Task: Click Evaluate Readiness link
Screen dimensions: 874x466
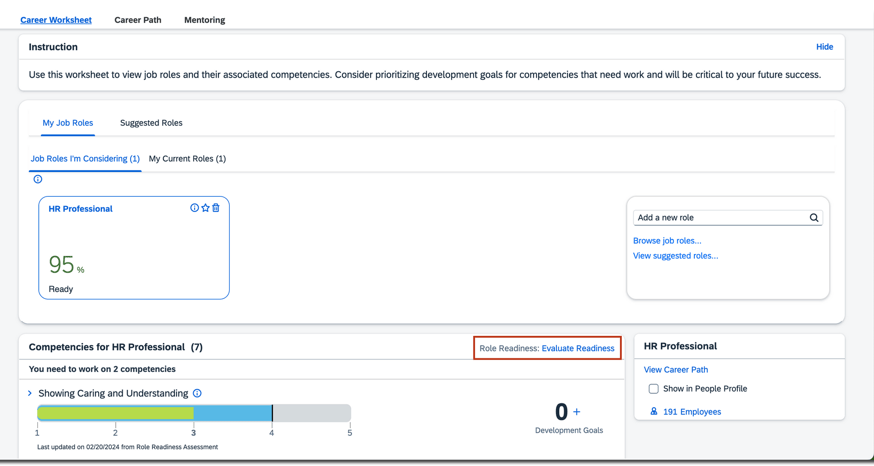Action: tap(578, 348)
